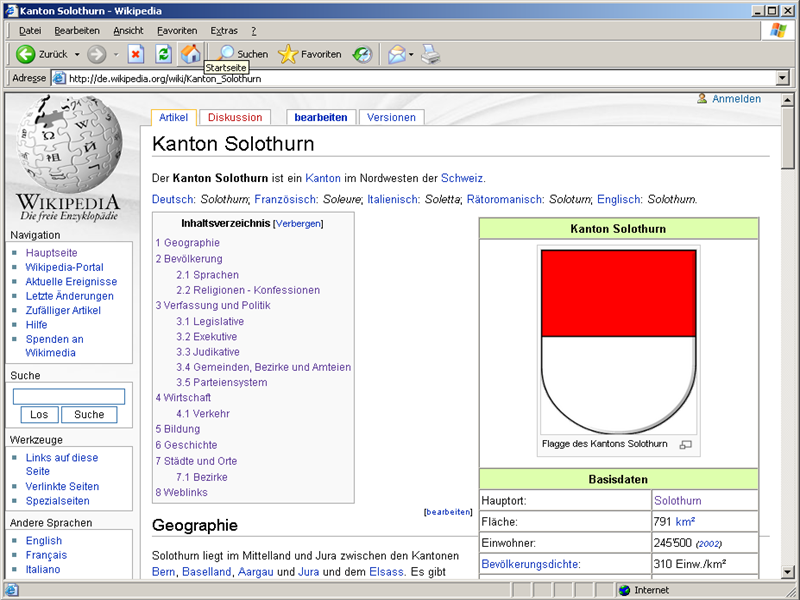This screenshot has width=800, height=600.
Task: Open the Versionen tab
Action: coord(391,117)
